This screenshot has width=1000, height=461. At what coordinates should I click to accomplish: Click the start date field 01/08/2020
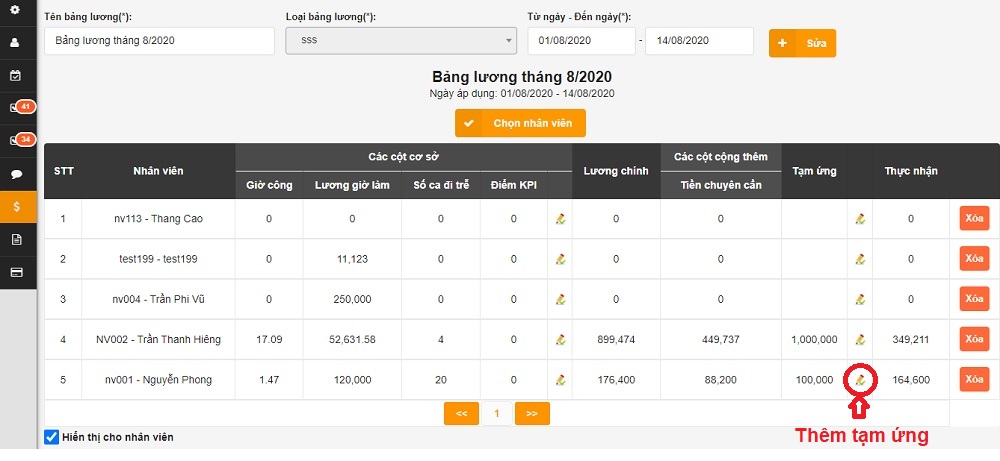[x=582, y=41]
